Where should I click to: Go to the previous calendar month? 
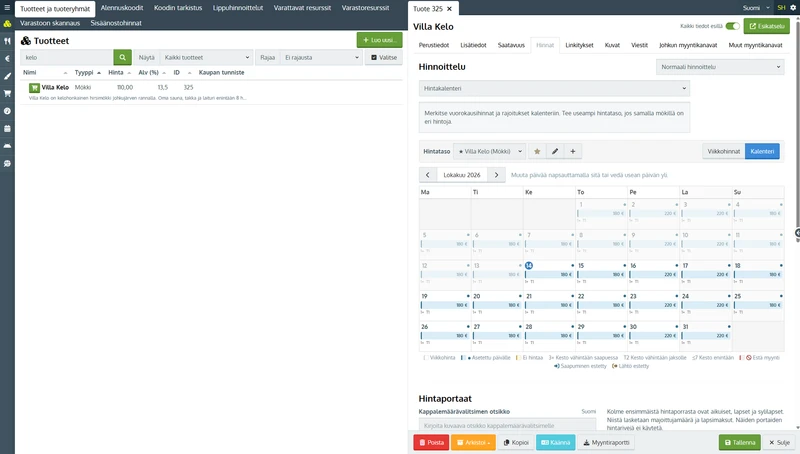tap(428, 175)
